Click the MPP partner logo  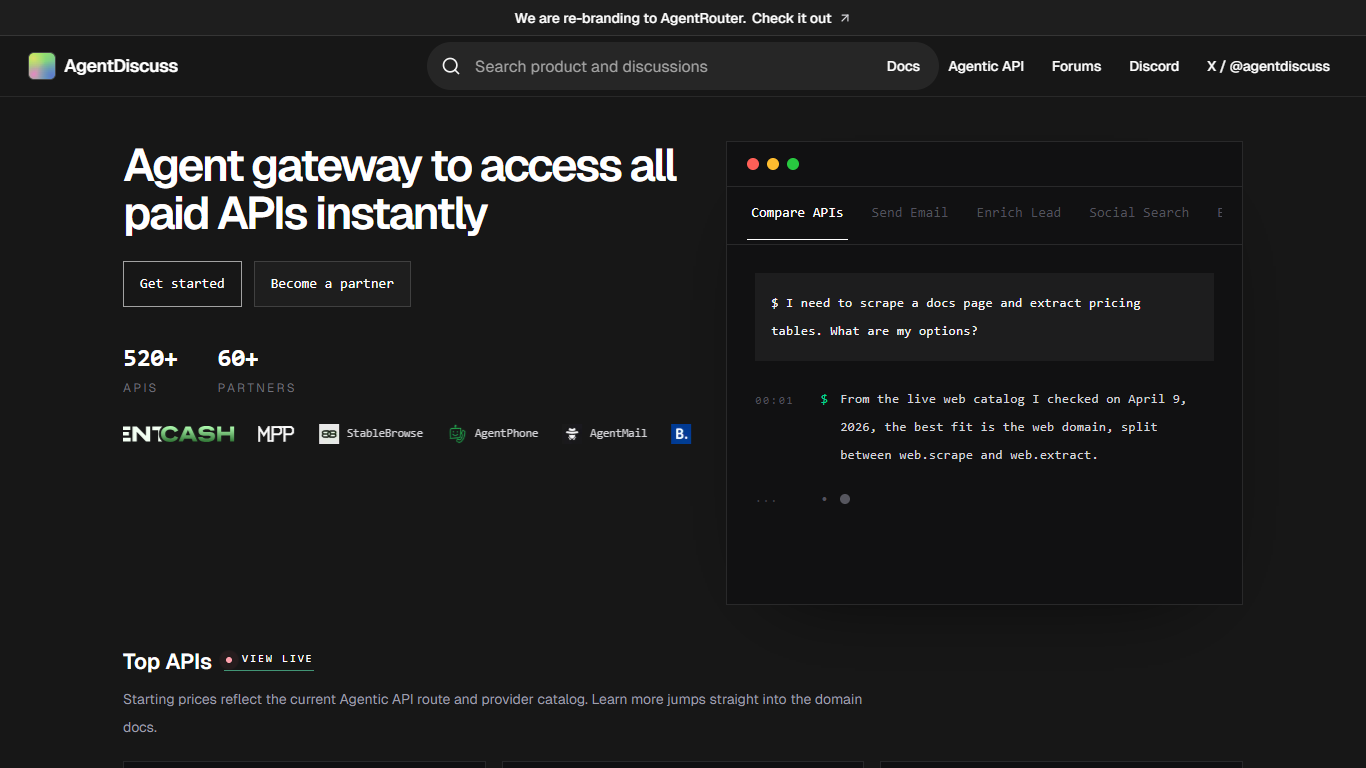point(276,434)
